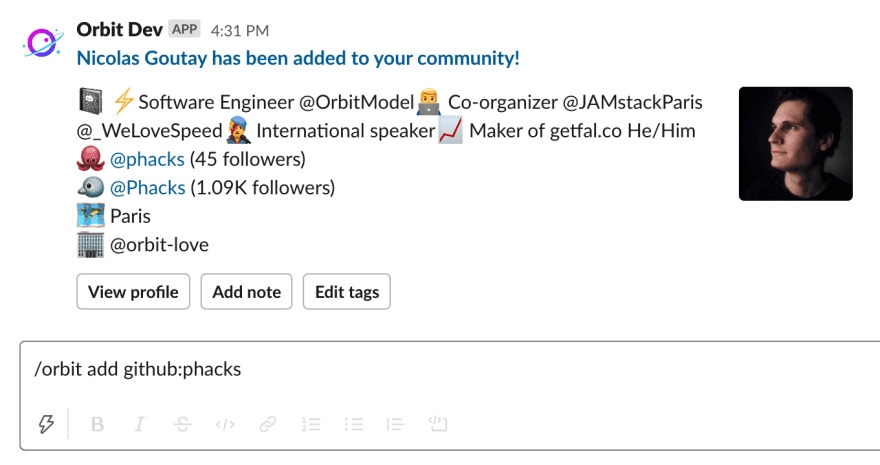
Task: Open the @Phacks Twitter link
Action: click(148, 187)
